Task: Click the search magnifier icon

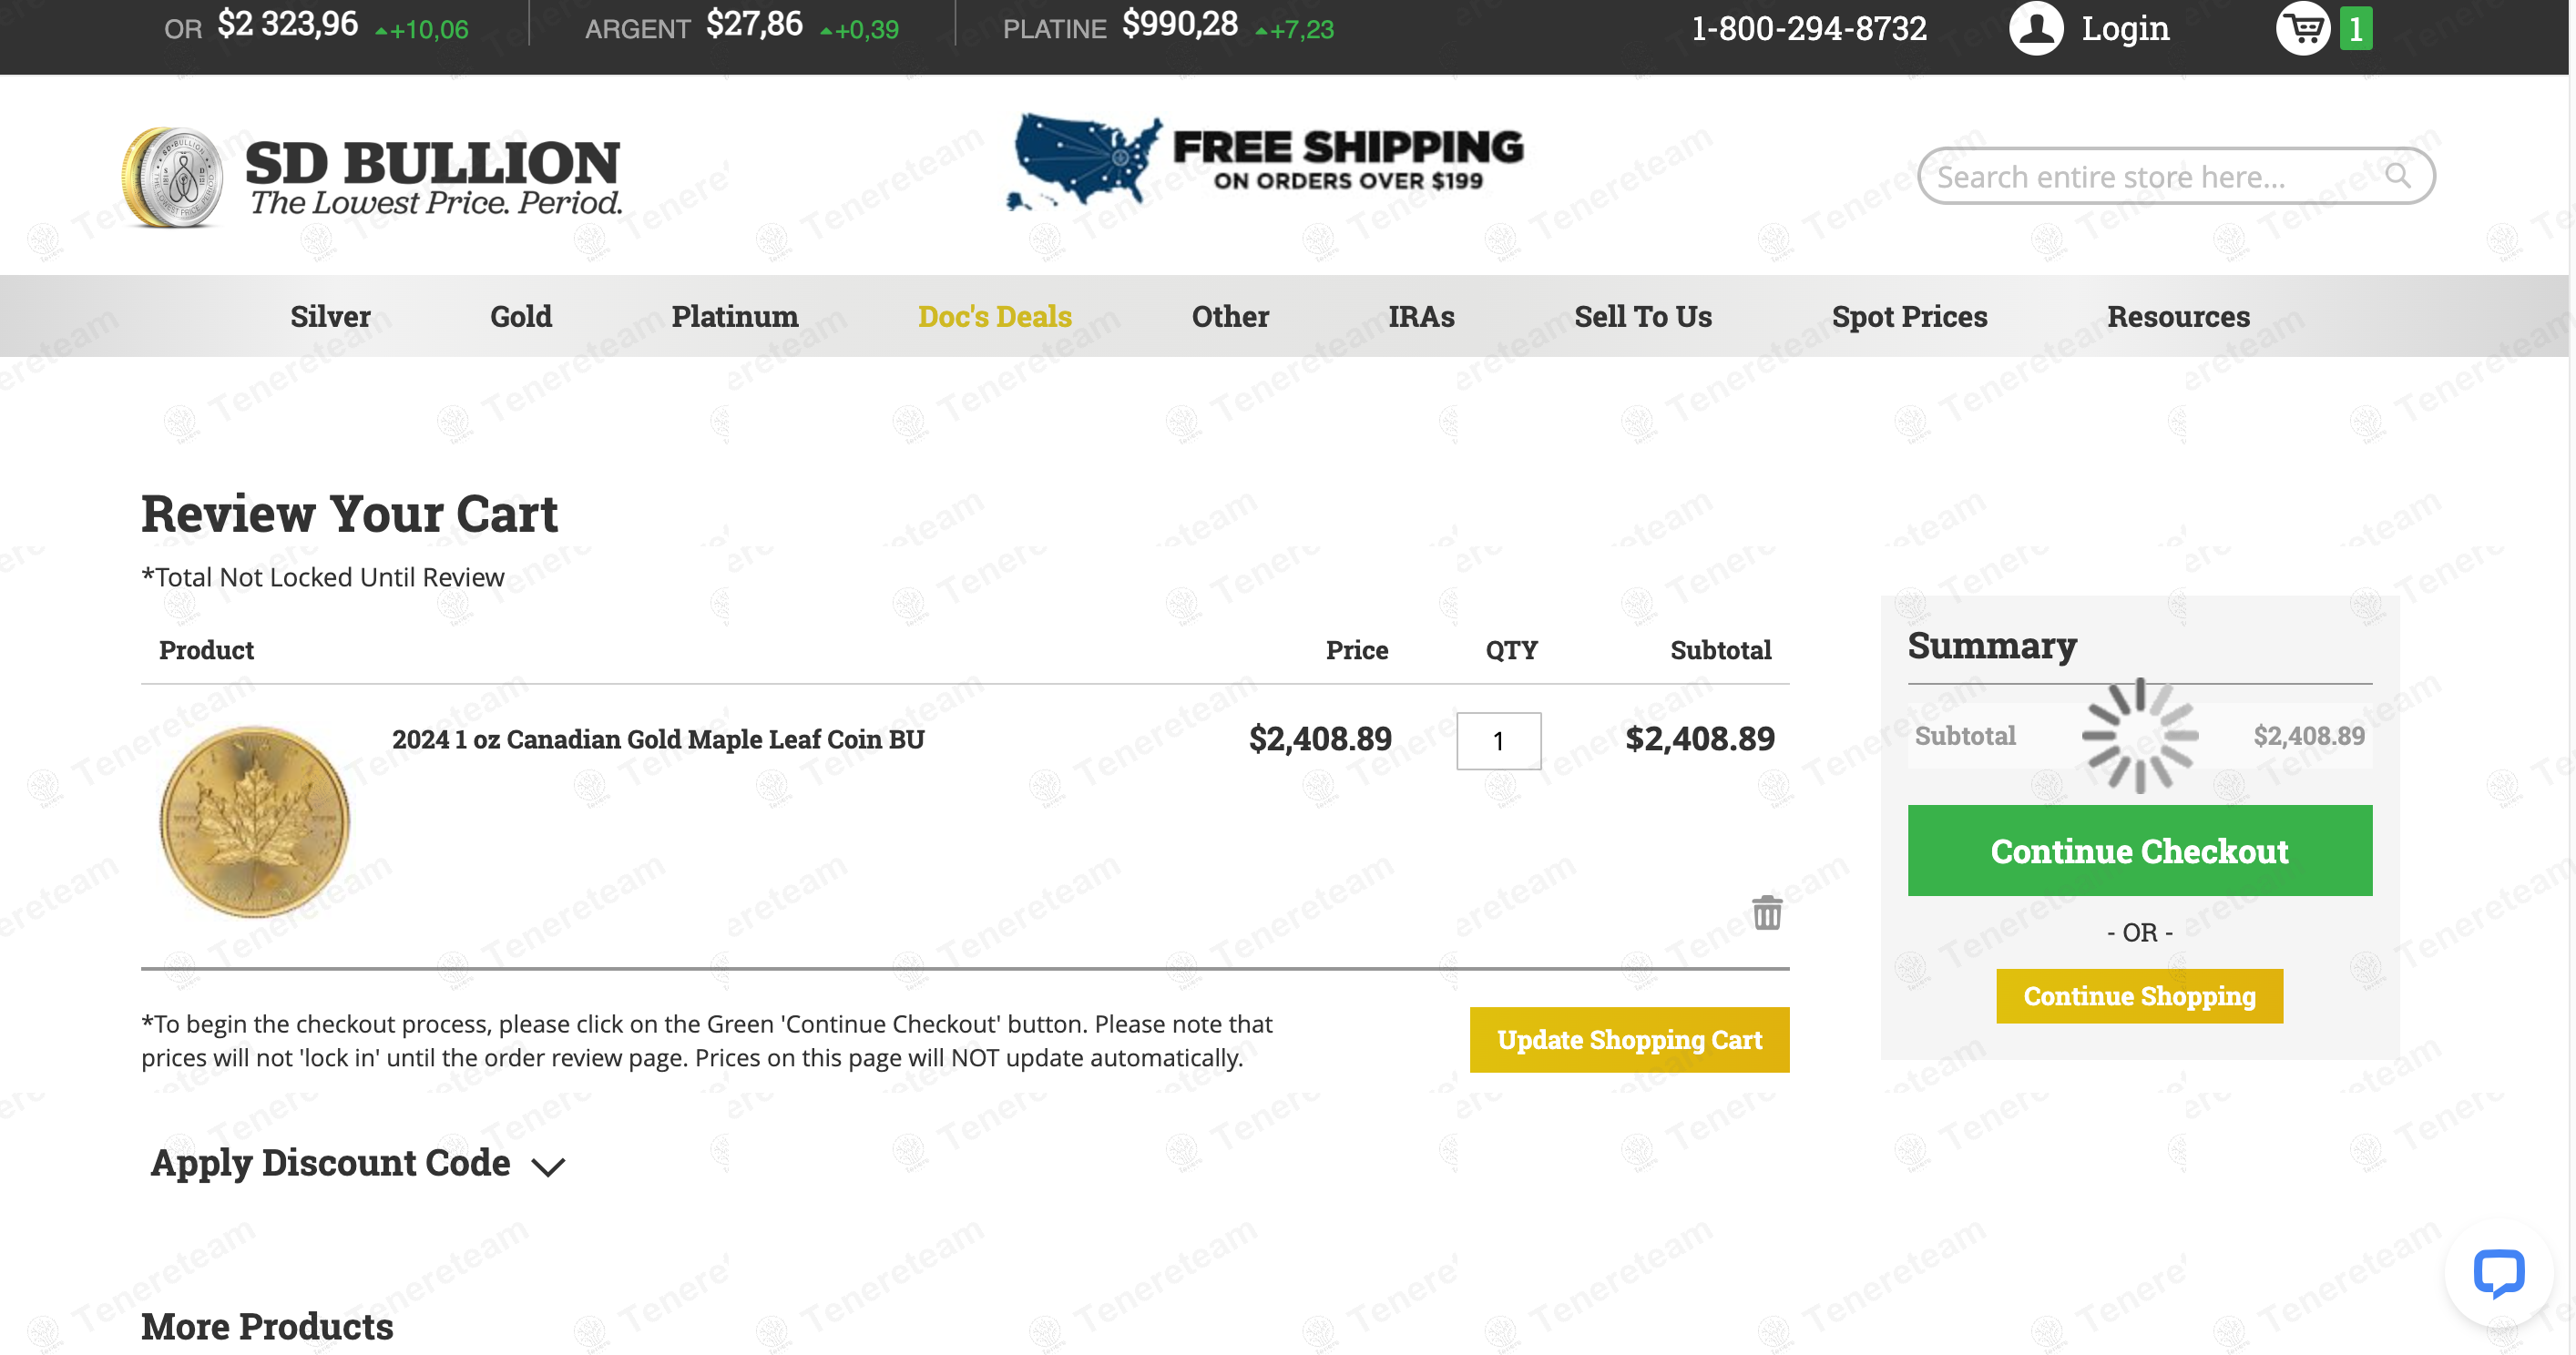Action: [x=2397, y=176]
